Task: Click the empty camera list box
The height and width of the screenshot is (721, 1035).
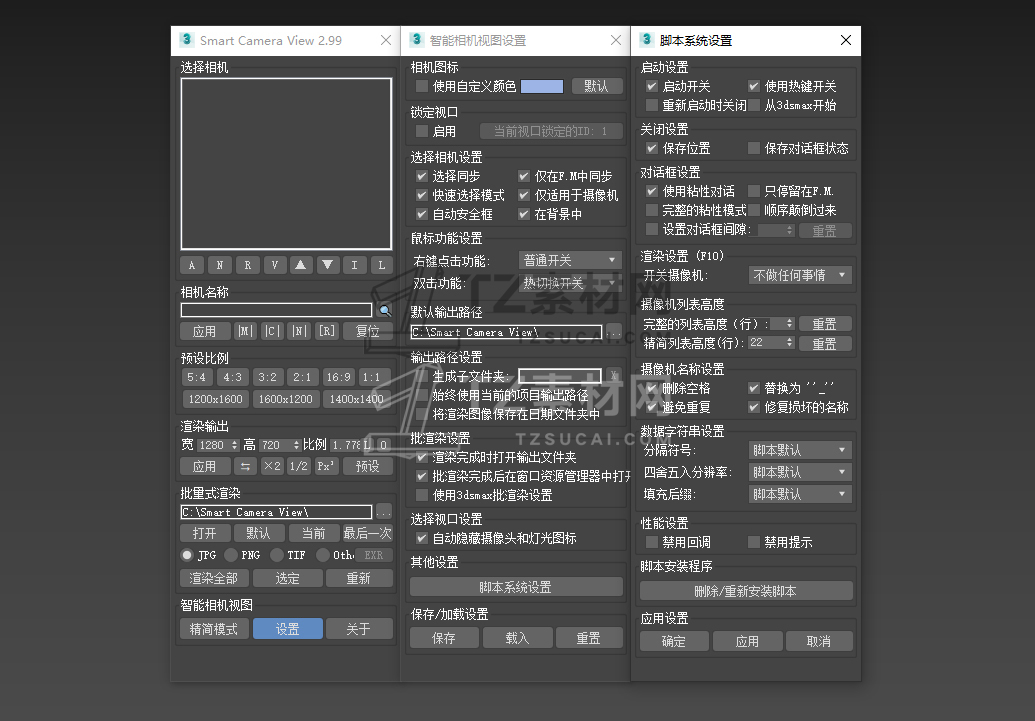Action: 286,164
